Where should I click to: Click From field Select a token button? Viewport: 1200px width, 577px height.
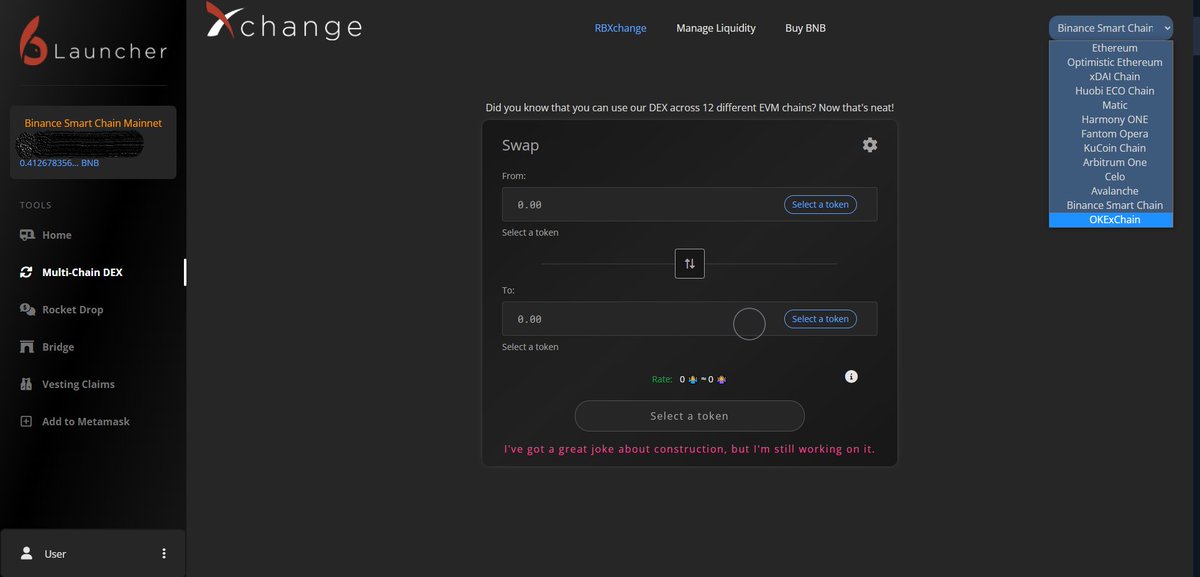click(820, 204)
